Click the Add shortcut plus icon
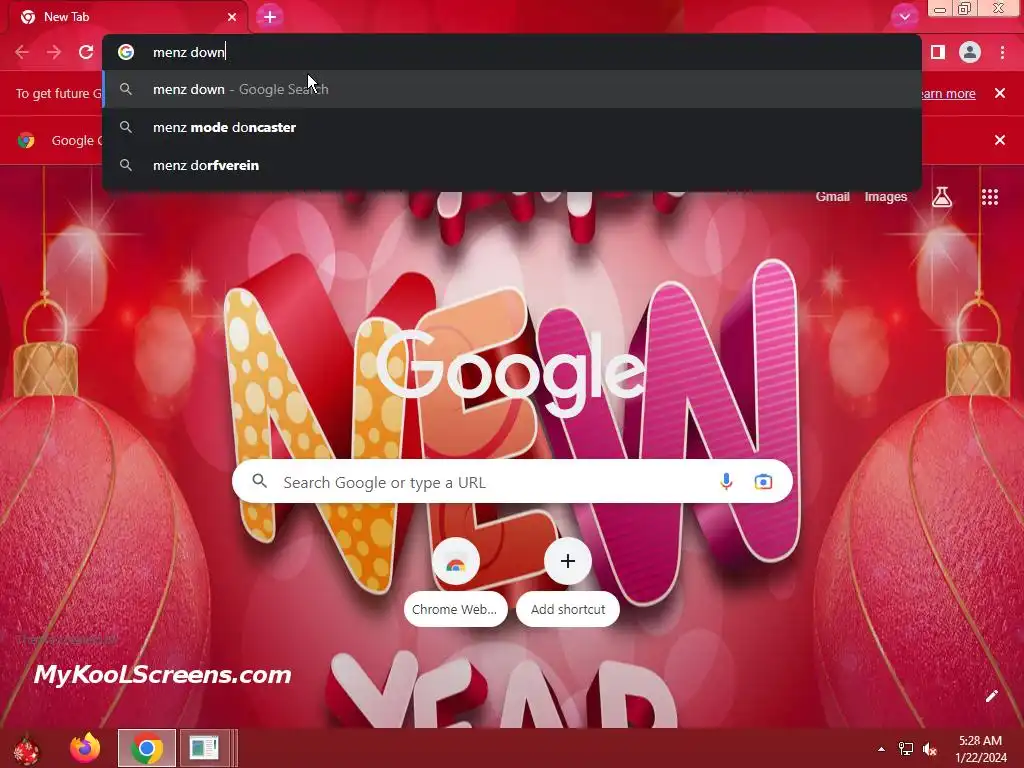This screenshot has width=1024, height=768. pyautogui.click(x=568, y=561)
